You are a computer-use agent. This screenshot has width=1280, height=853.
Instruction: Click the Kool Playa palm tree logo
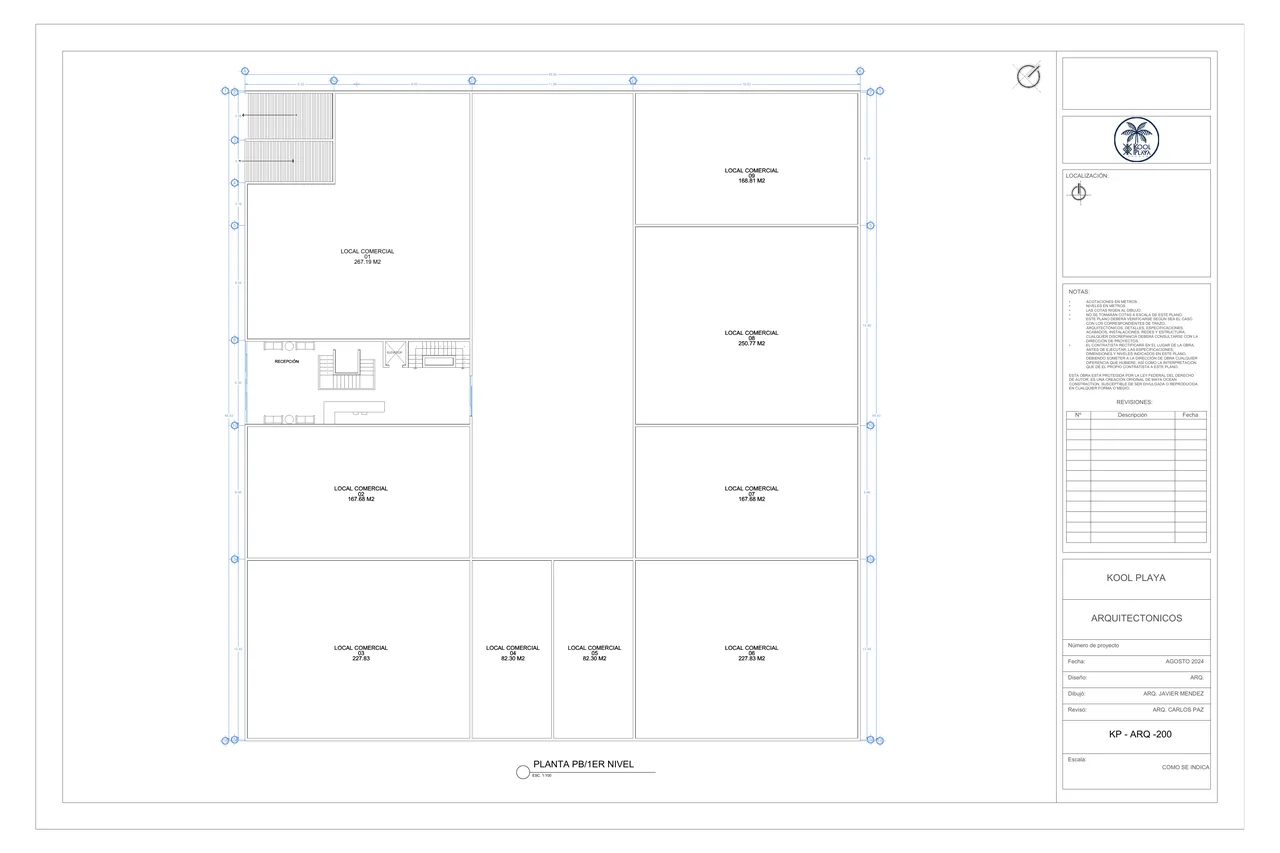click(x=1135, y=139)
